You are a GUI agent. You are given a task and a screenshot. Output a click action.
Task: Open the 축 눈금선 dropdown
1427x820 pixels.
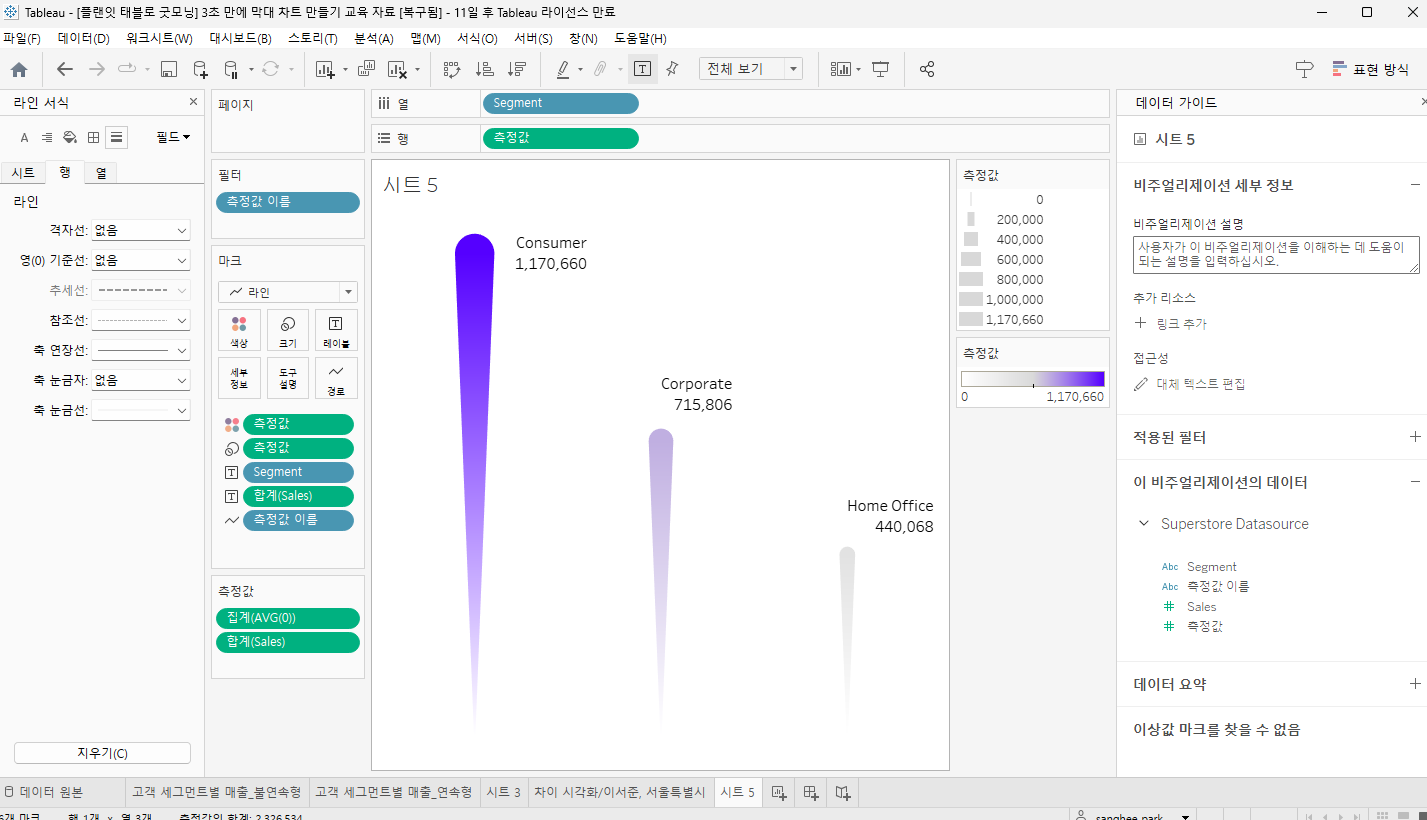(x=141, y=411)
